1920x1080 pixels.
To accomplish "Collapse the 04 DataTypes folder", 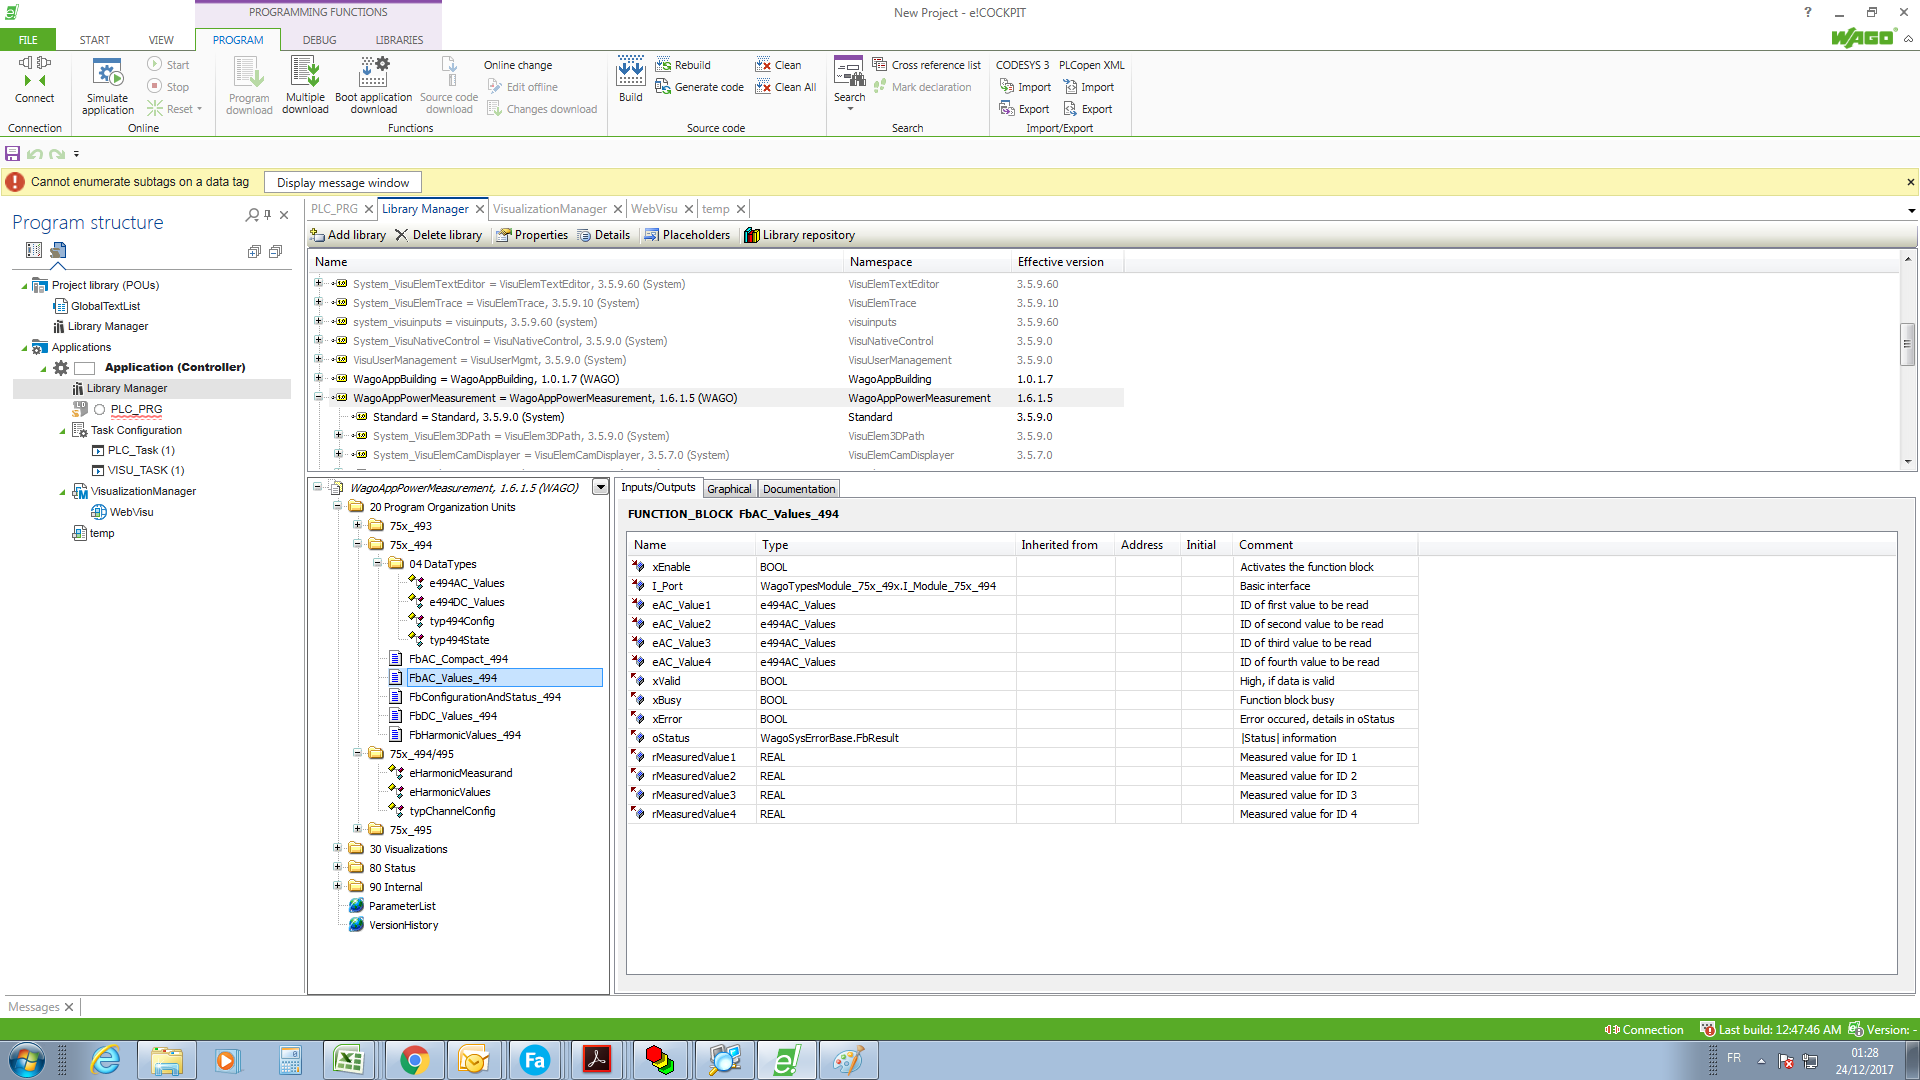I will point(377,563).
